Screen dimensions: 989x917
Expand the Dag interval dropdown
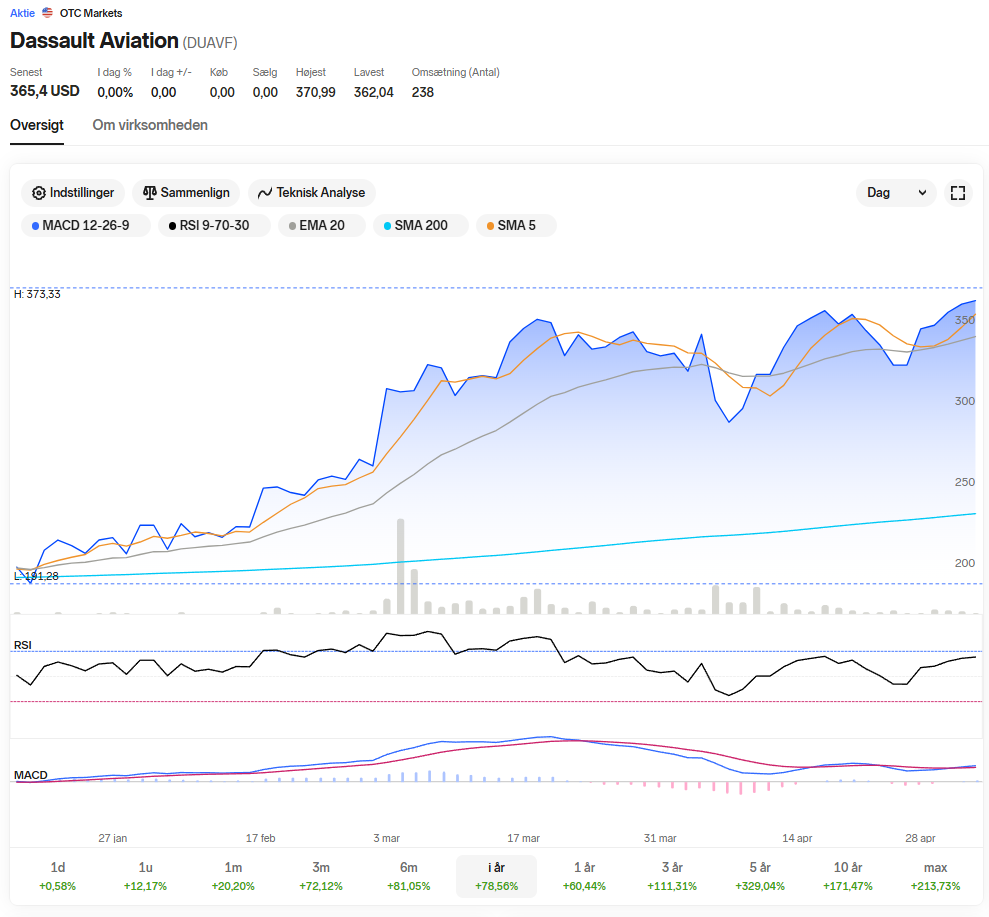click(x=896, y=193)
